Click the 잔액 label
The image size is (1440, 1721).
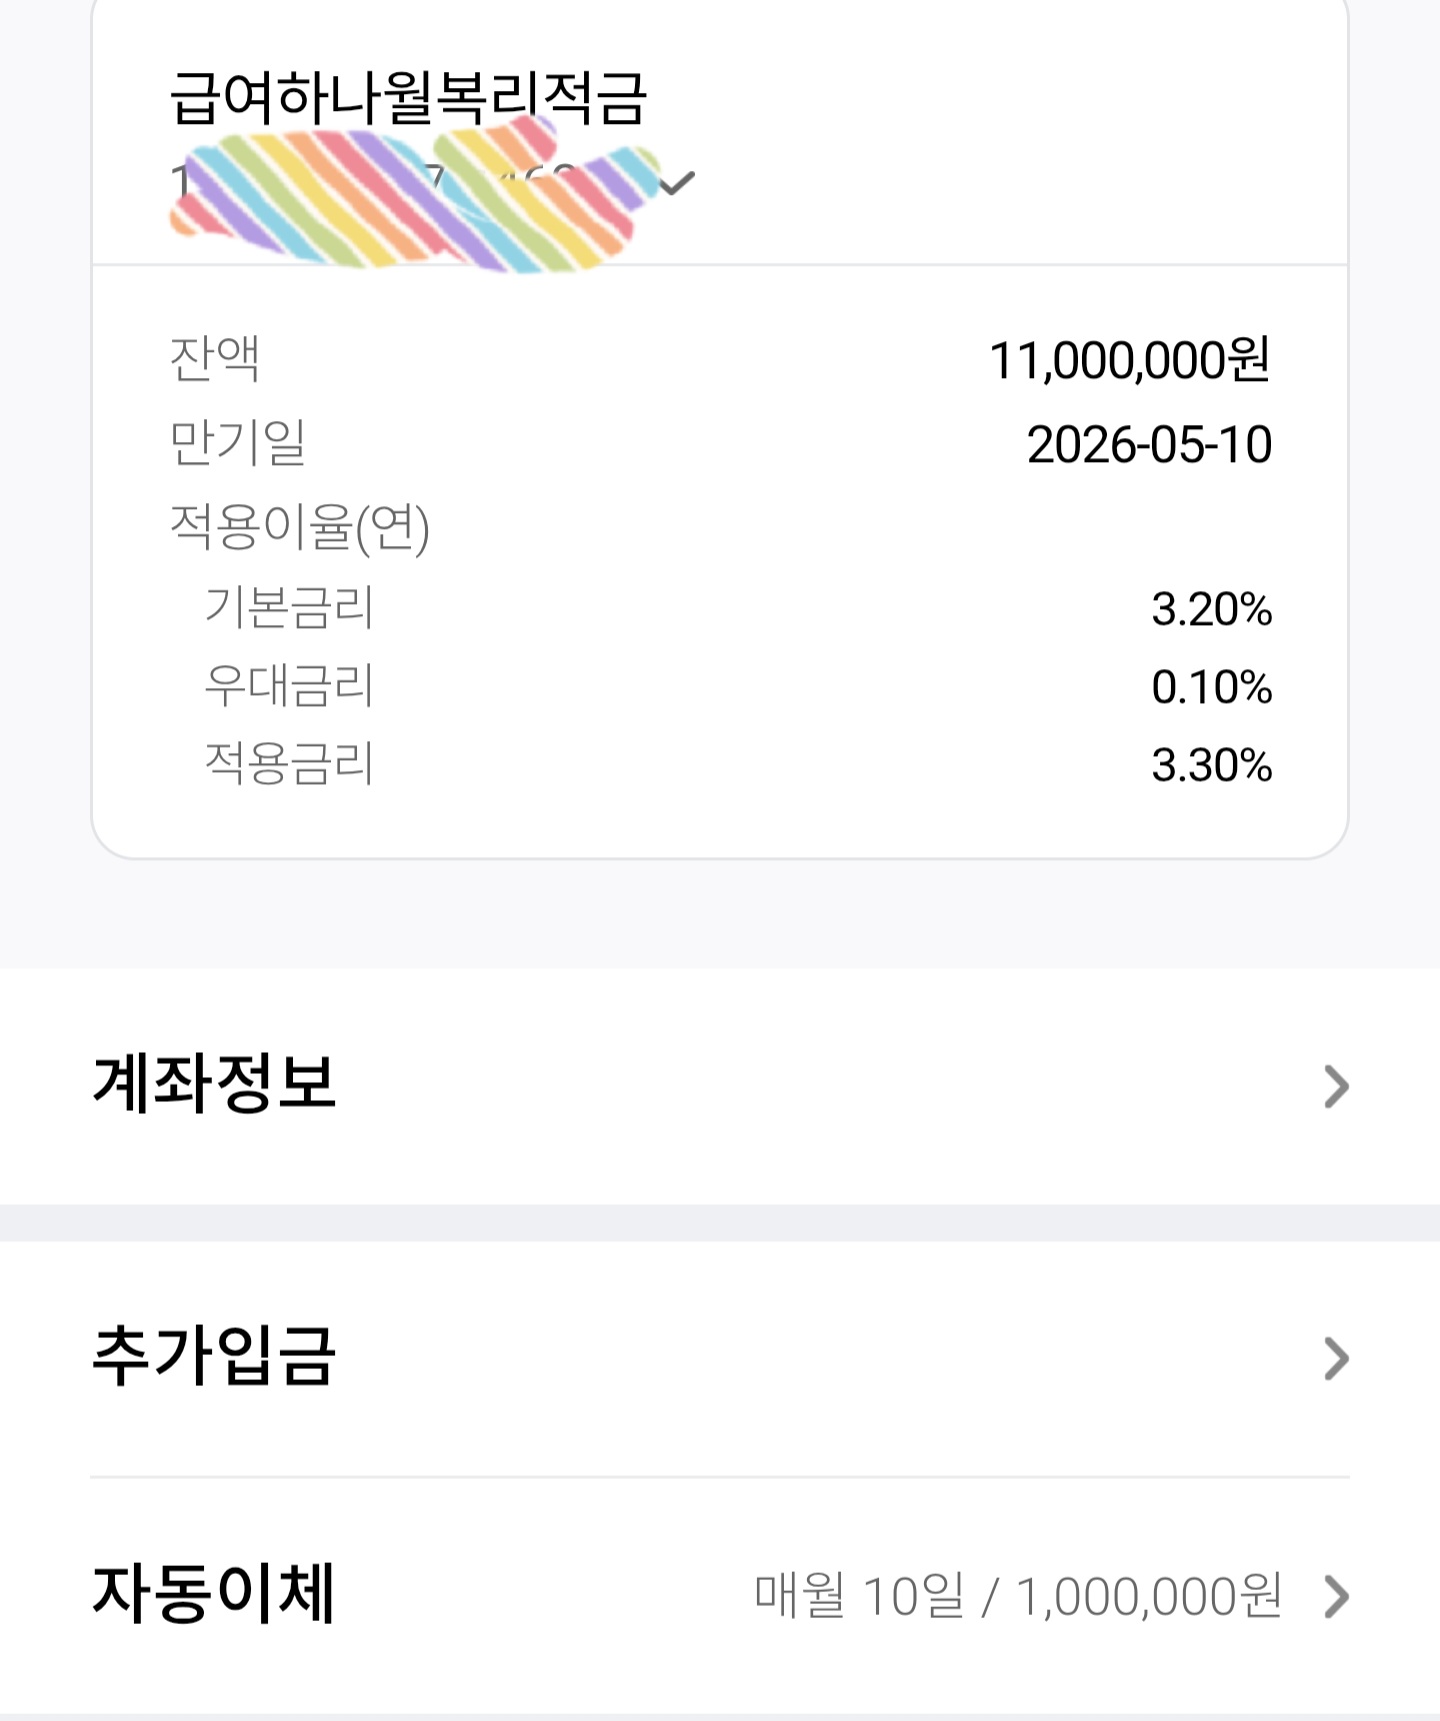tap(215, 358)
